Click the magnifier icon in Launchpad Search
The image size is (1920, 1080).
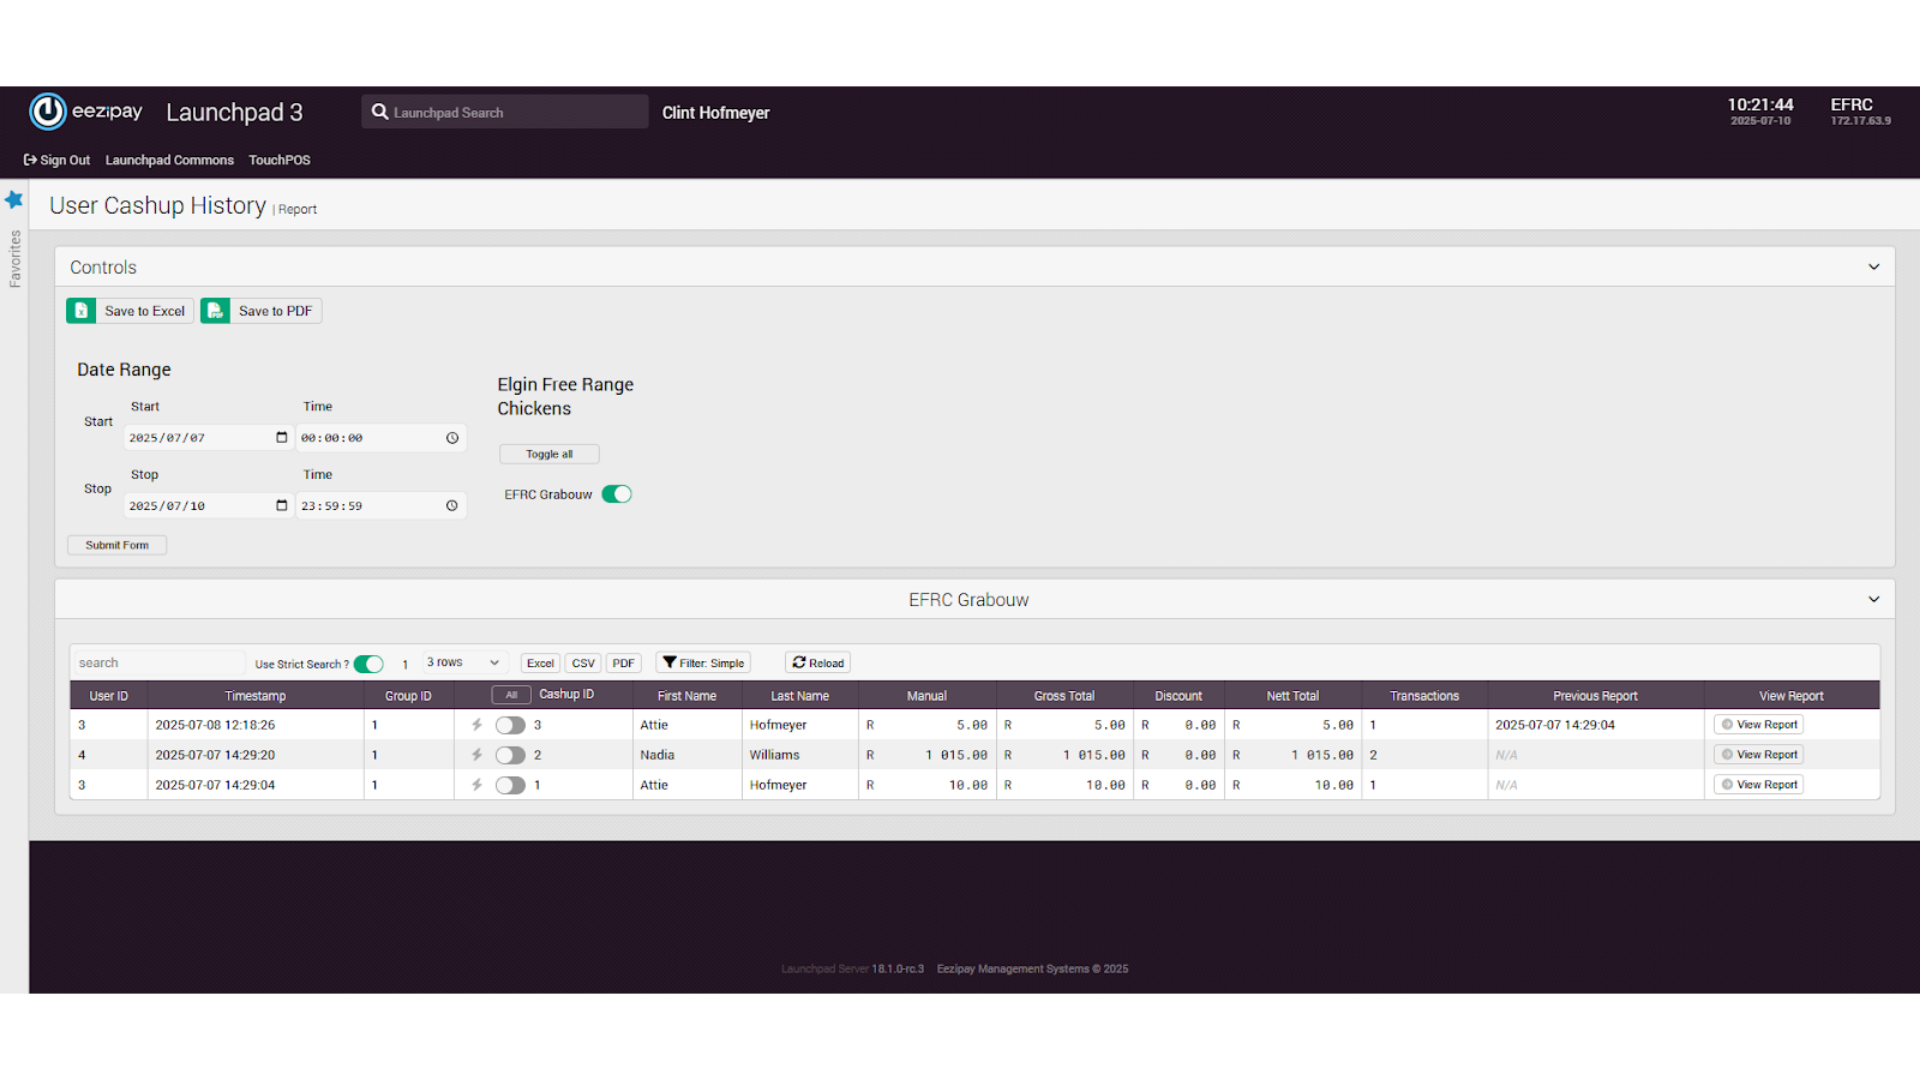[380, 112]
